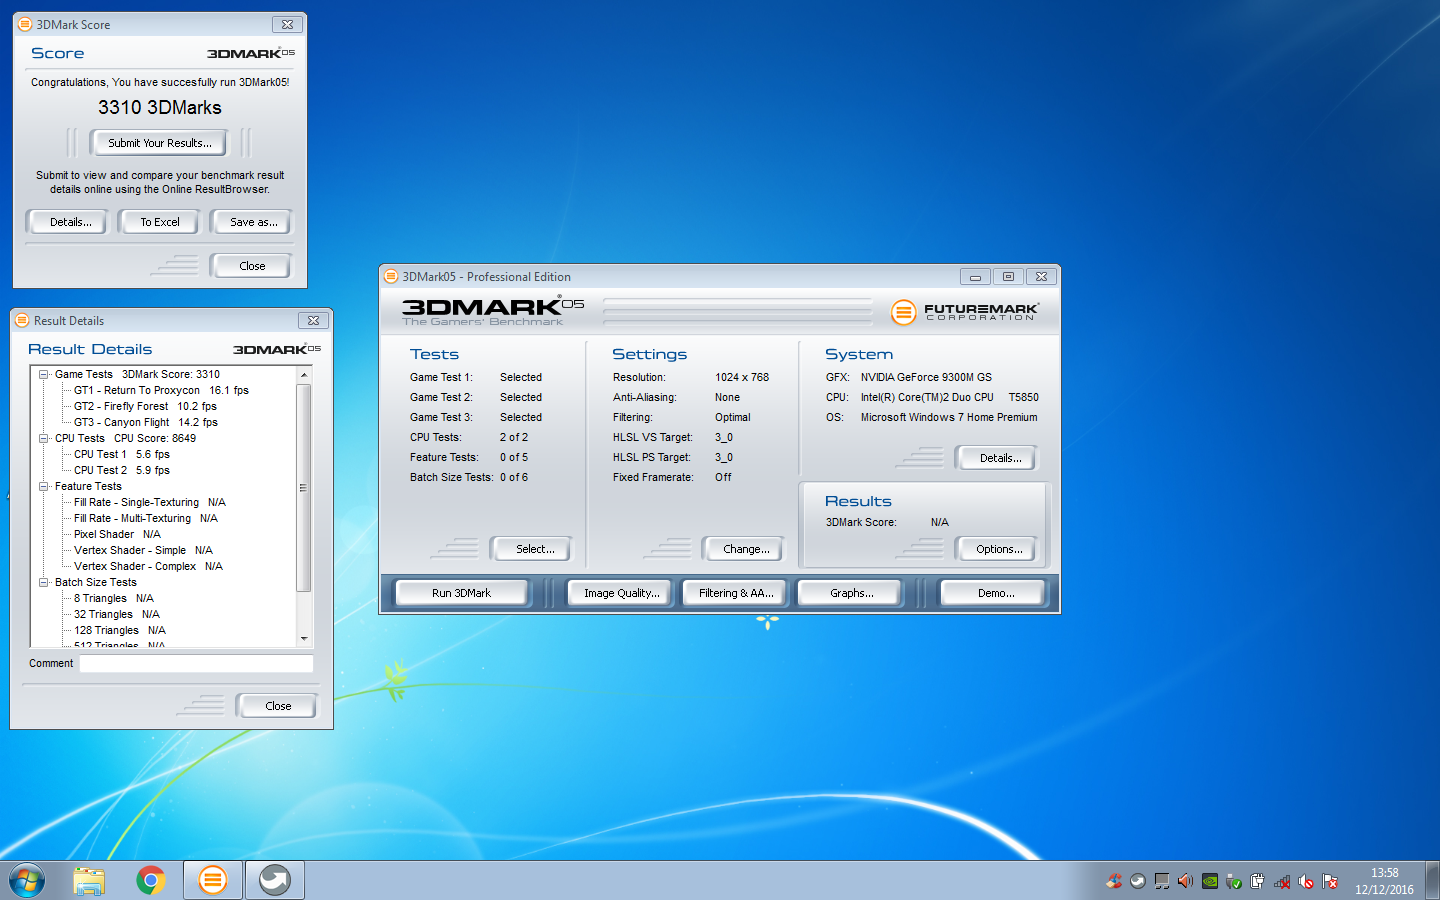Open the orange speaker audio manager tray icon
This screenshot has height=900, width=1440.
[x=1186, y=881]
